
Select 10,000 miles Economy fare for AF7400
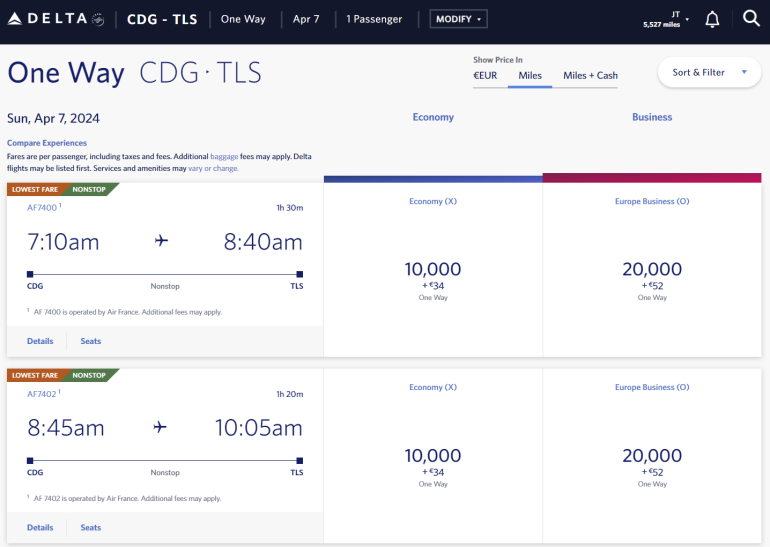tap(433, 275)
